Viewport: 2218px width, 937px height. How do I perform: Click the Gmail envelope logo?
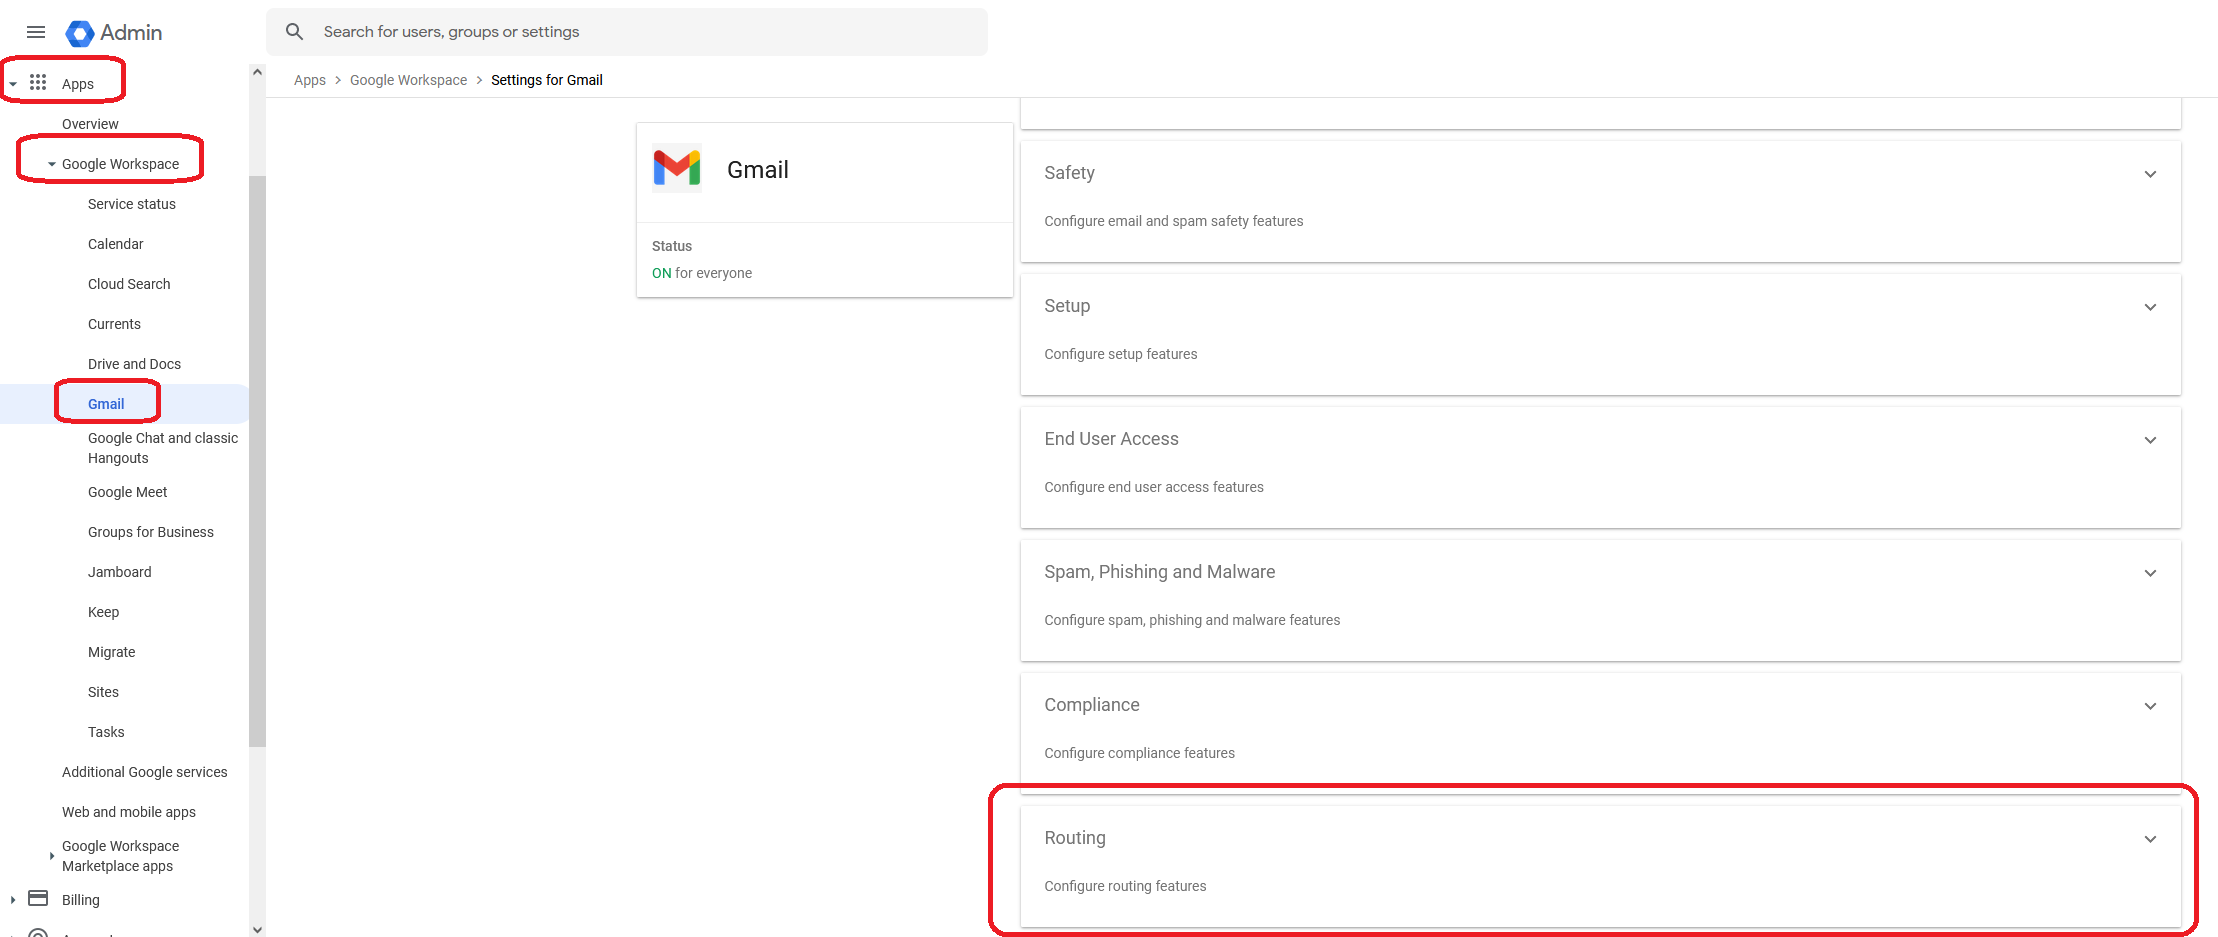click(x=677, y=168)
